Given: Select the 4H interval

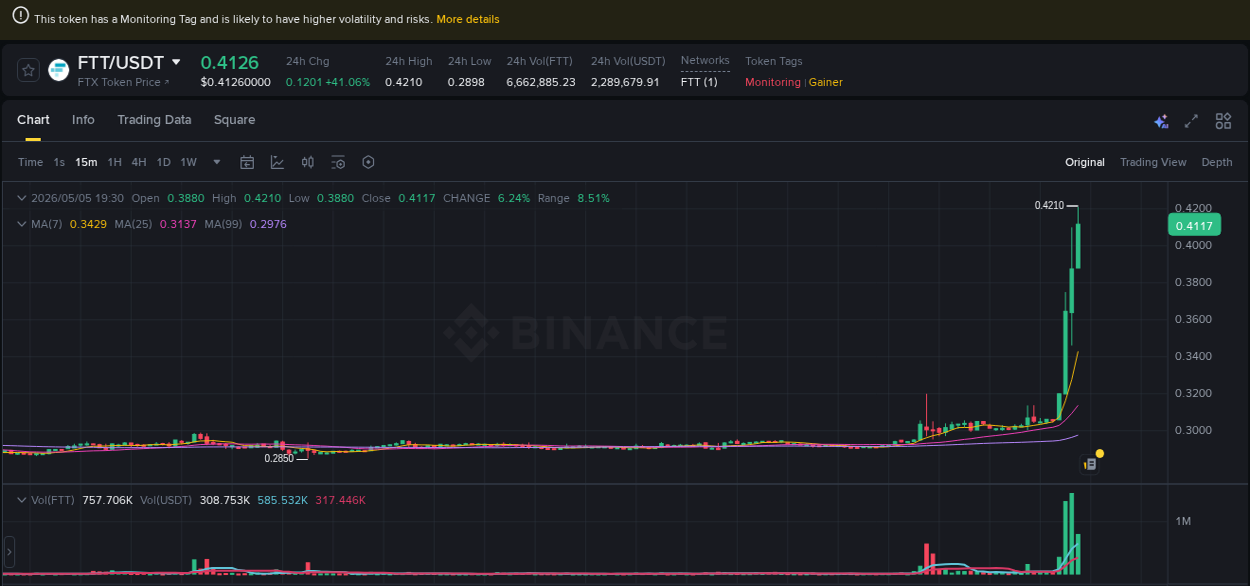Looking at the screenshot, I should (139, 162).
